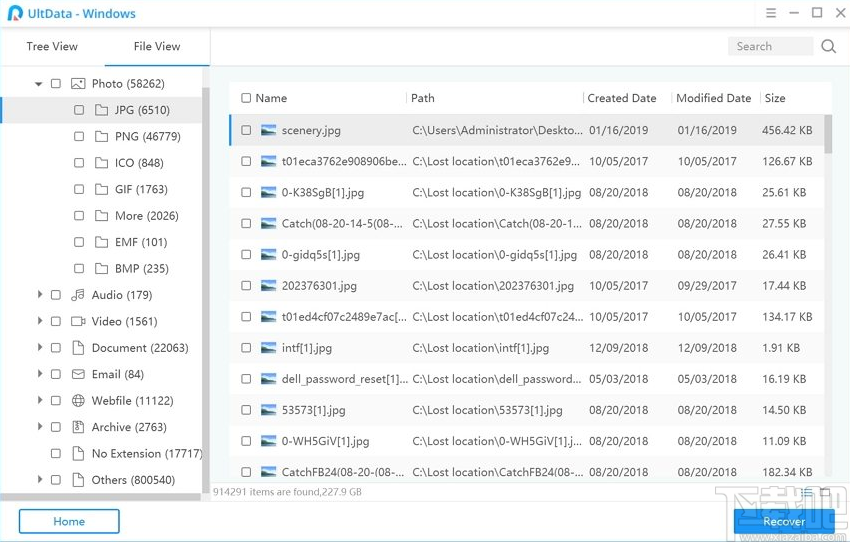Select the GIF (1763) folder label
Image resolution: width=850 pixels, height=542 pixels.
141,189
